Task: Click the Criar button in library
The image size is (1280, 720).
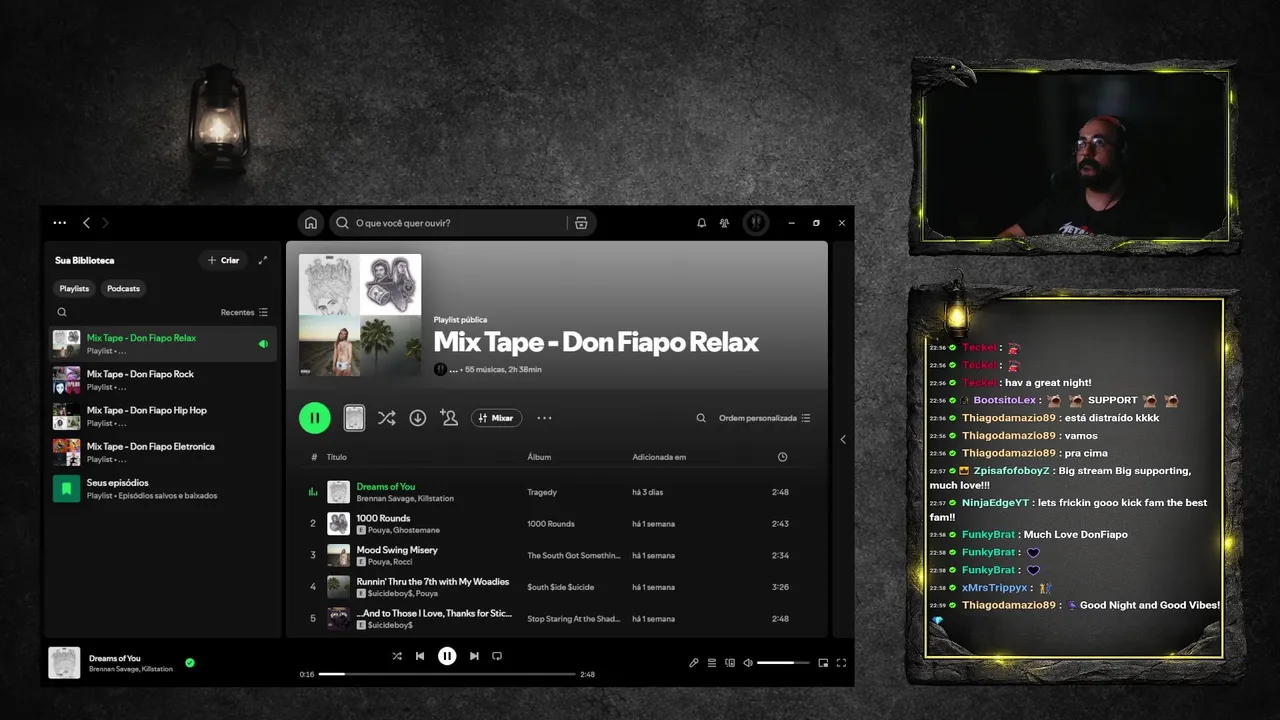Action: coord(223,260)
